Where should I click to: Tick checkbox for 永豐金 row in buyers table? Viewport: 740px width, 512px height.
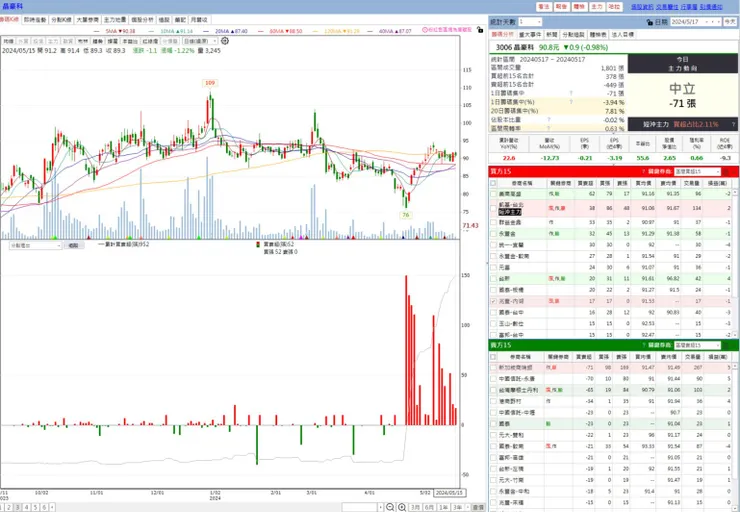493,234
